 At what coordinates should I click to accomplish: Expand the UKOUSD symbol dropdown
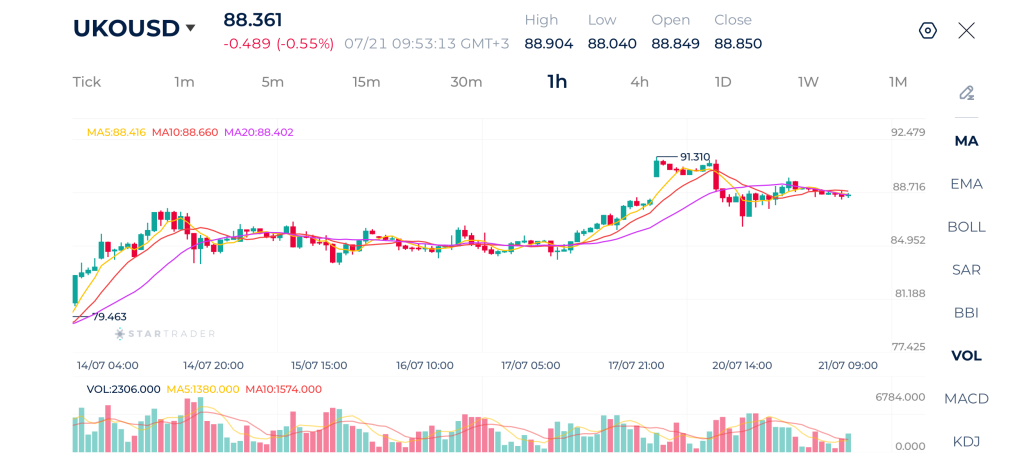(190, 28)
